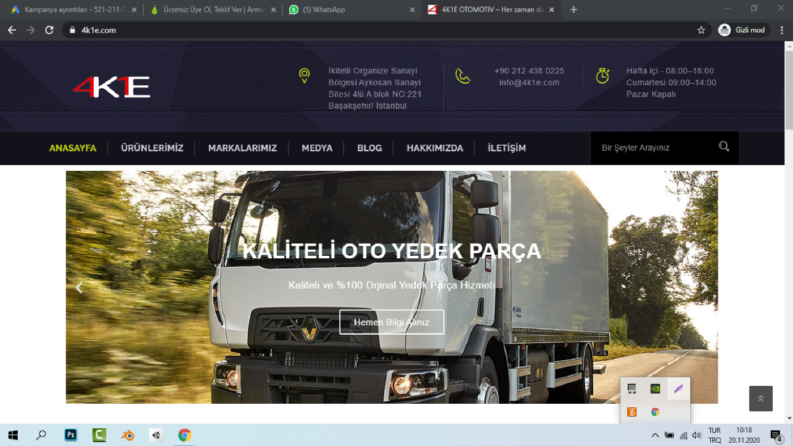Click the KALİTELİ OTO YEDEK PARÇA heading
This screenshot has width=793, height=446.
pyautogui.click(x=391, y=251)
